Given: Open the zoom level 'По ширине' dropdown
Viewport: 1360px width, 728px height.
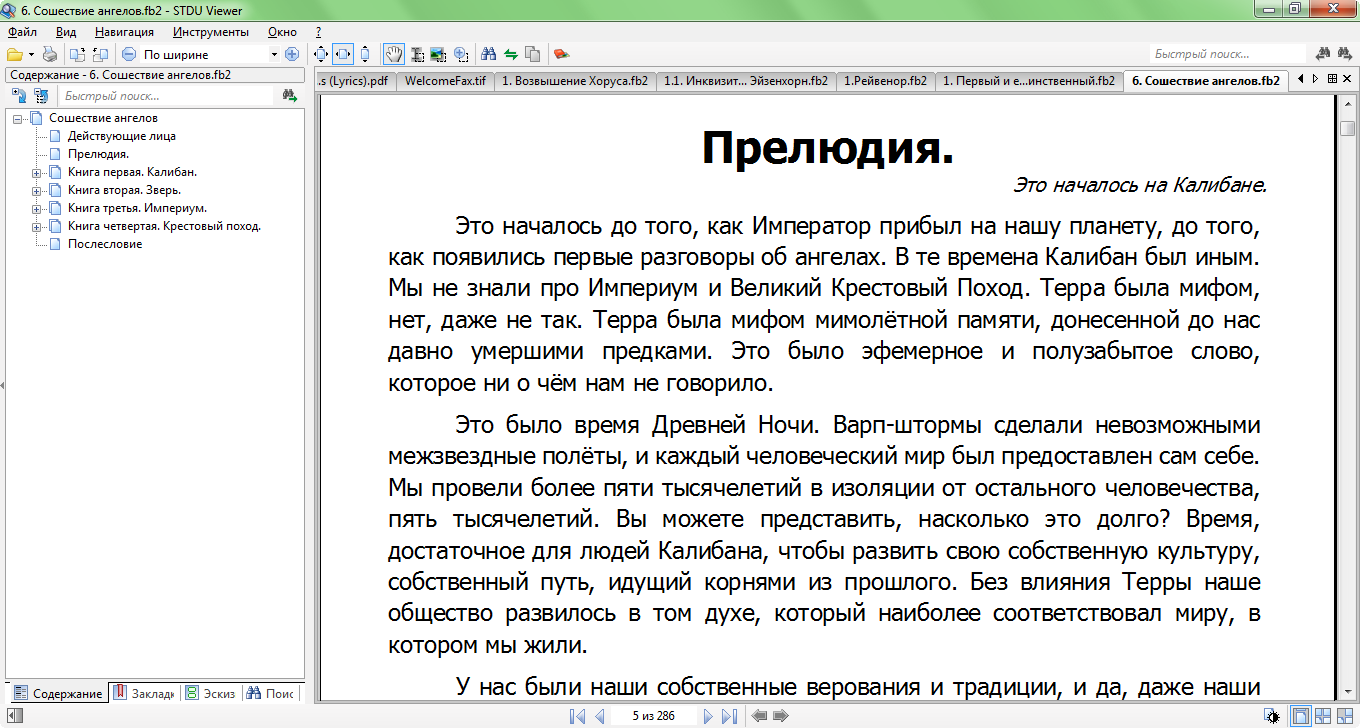Looking at the screenshot, I should (274, 54).
